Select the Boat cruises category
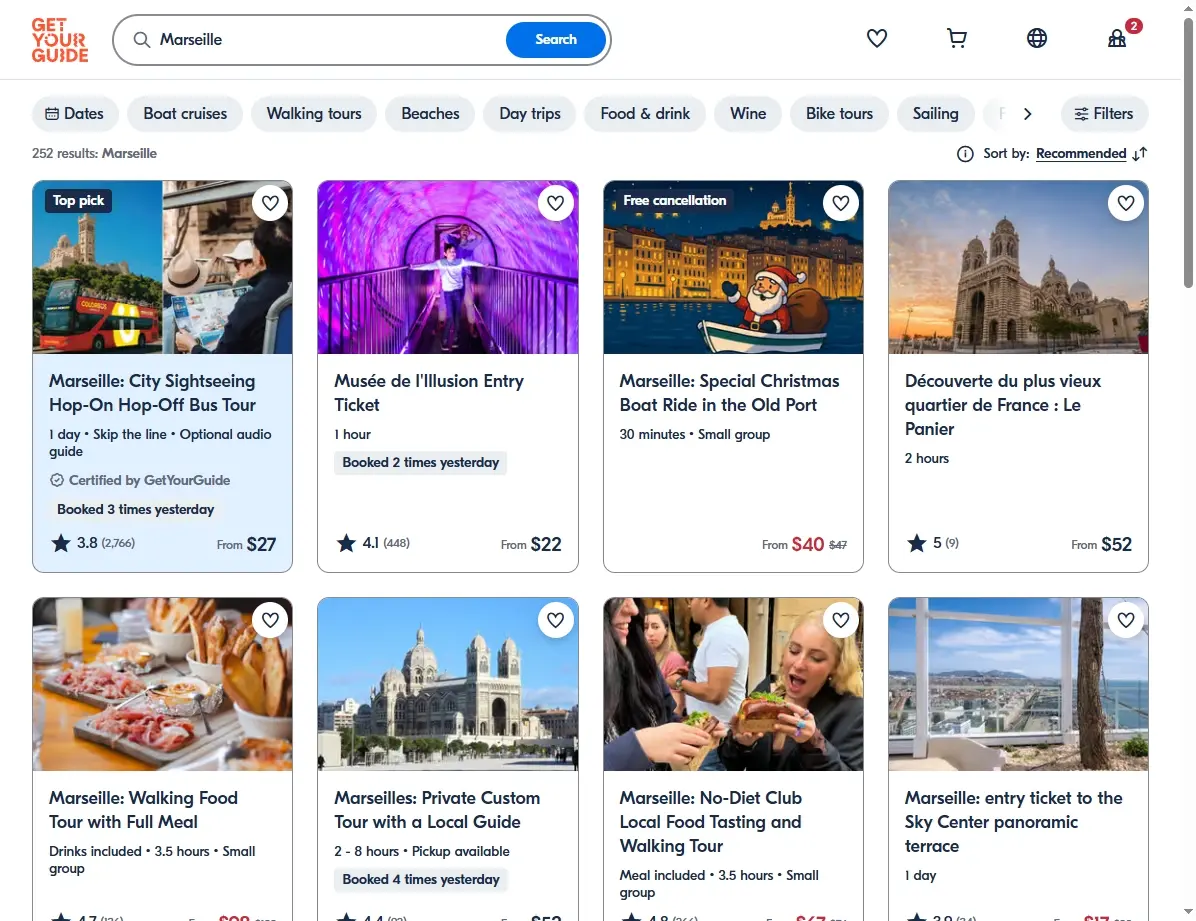 tap(185, 114)
